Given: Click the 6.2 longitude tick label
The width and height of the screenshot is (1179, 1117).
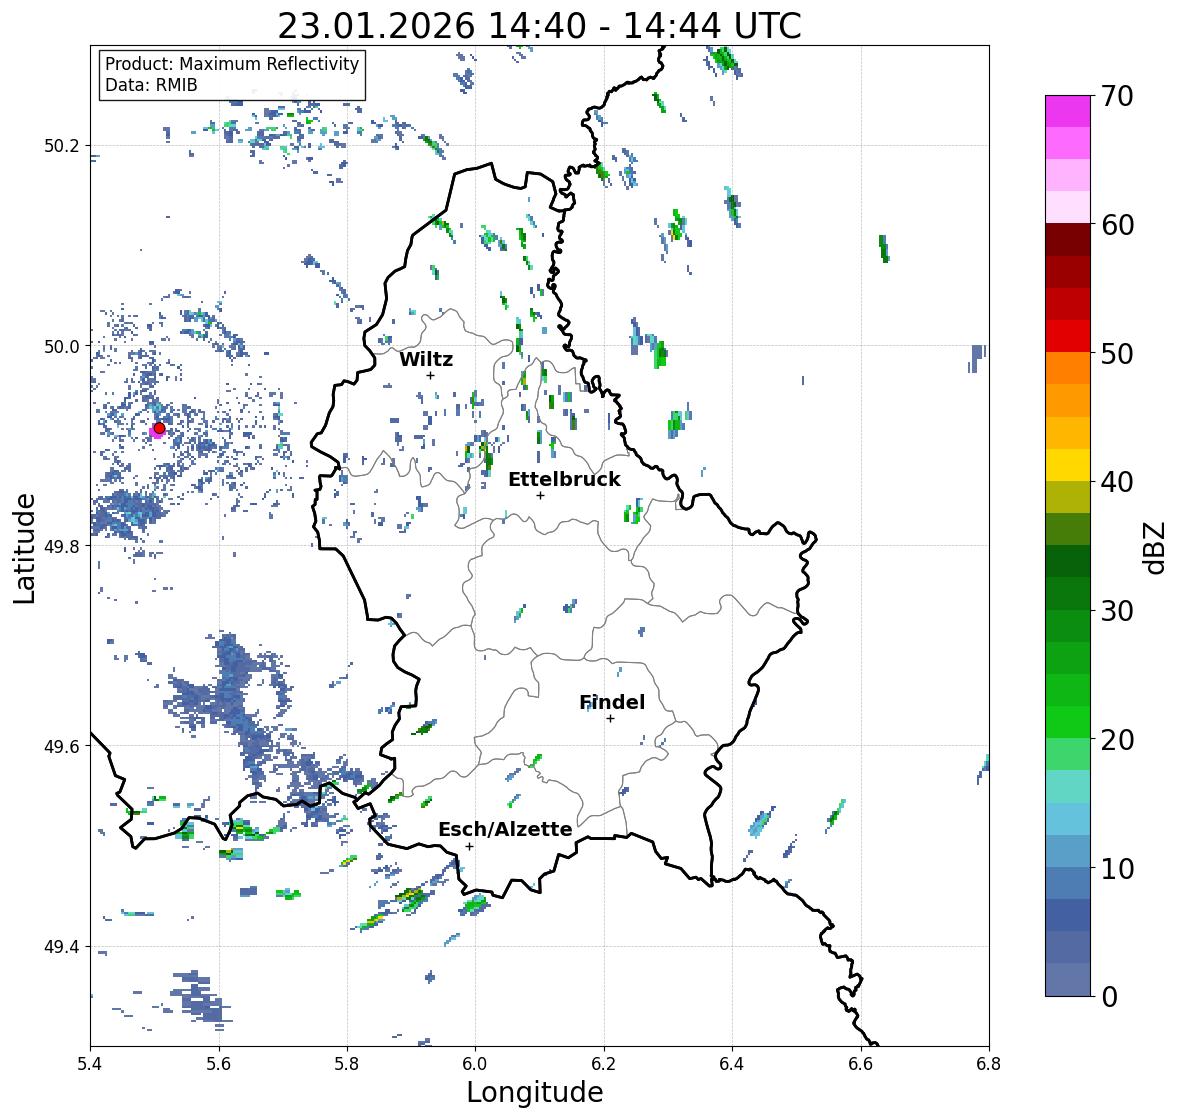Looking at the screenshot, I should click(604, 1064).
